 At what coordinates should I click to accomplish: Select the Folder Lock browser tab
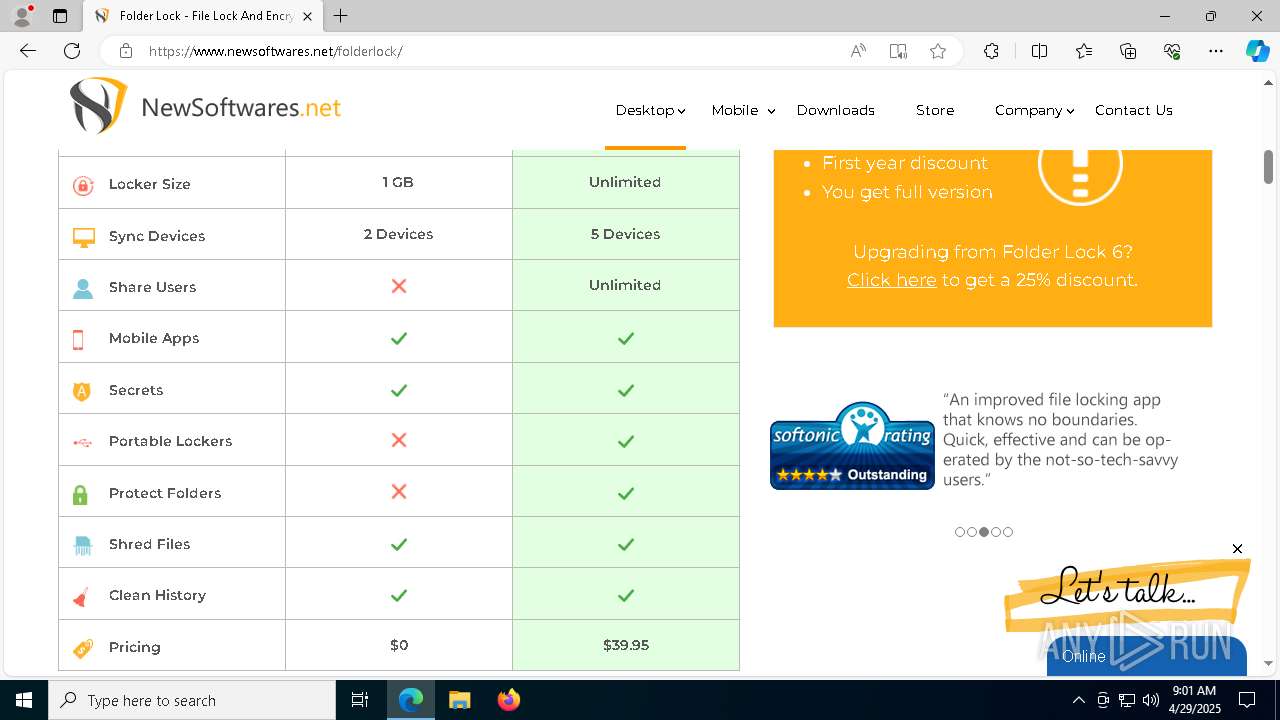tap(203, 16)
